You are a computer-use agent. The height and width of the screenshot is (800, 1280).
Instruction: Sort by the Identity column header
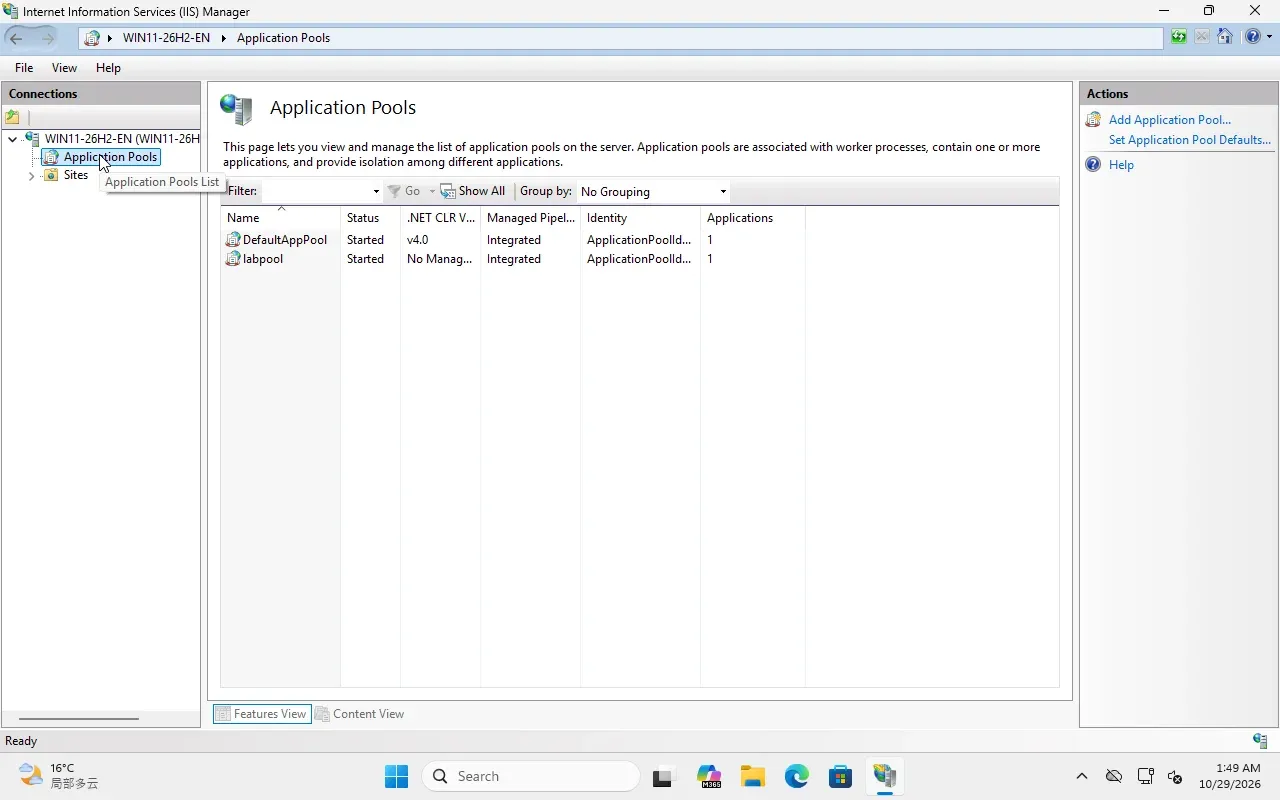(x=640, y=218)
